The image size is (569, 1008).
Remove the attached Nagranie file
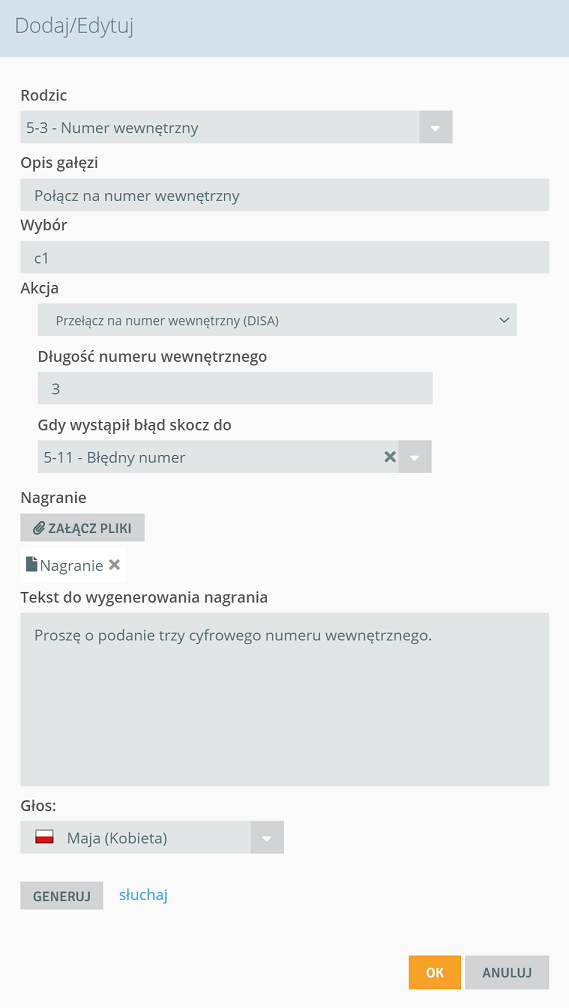114,564
